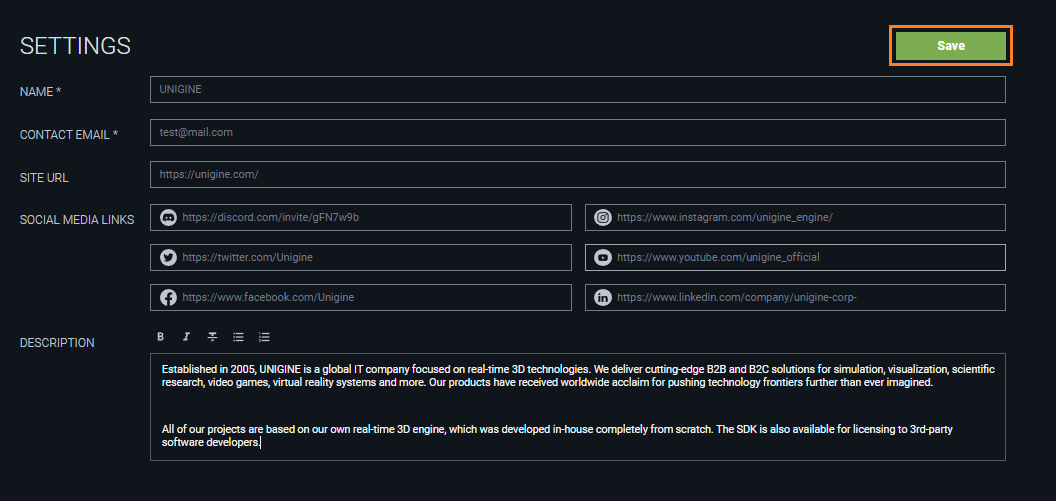Click into the Site URL field

pyautogui.click(x=578, y=174)
